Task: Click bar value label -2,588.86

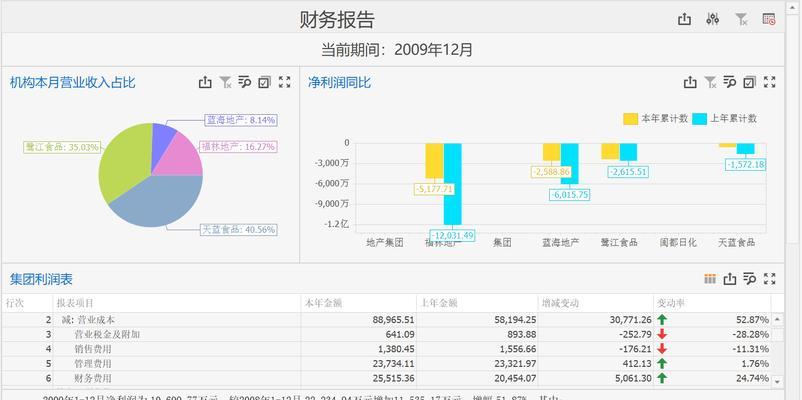Action: (551, 172)
